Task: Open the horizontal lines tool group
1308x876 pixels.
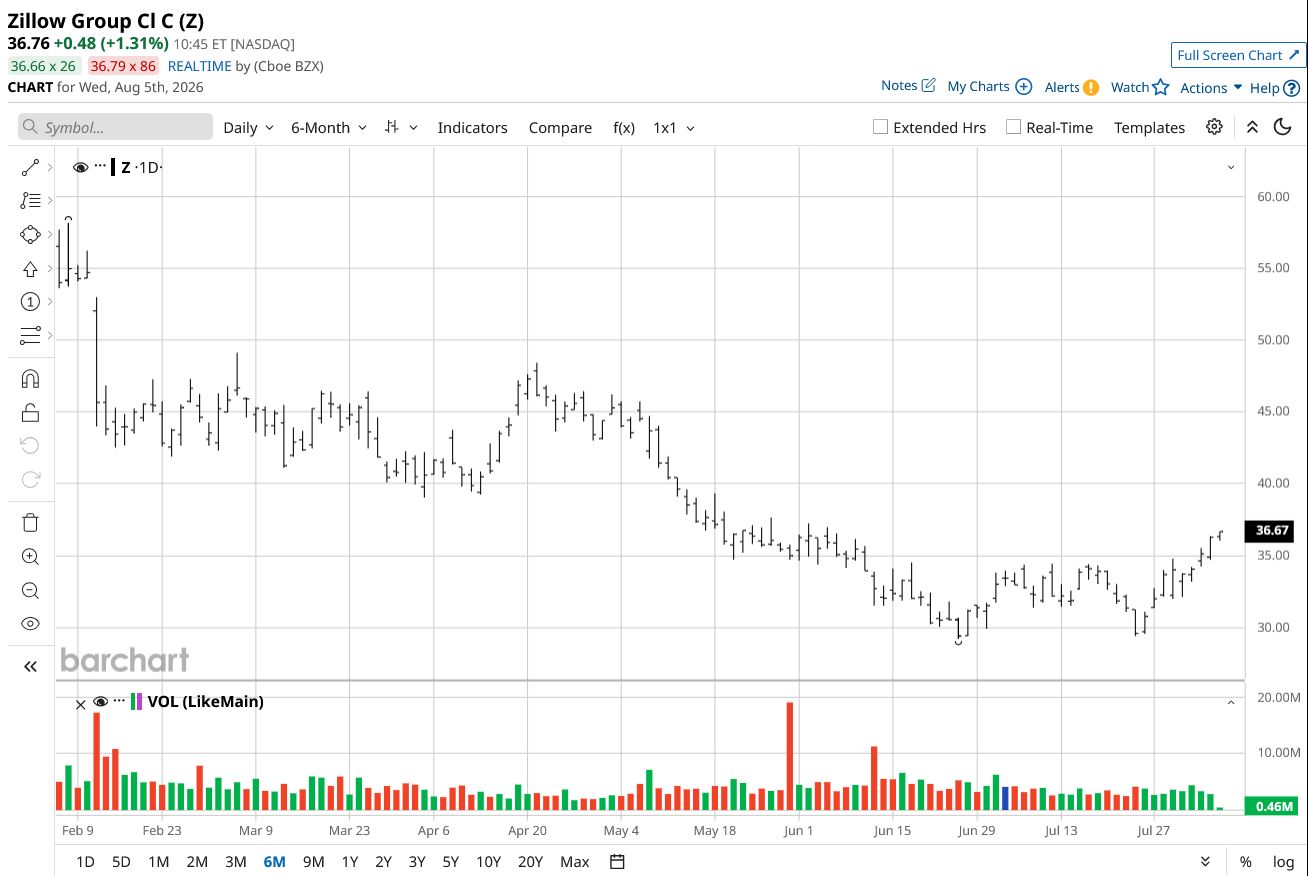Action: (x=30, y=335)
